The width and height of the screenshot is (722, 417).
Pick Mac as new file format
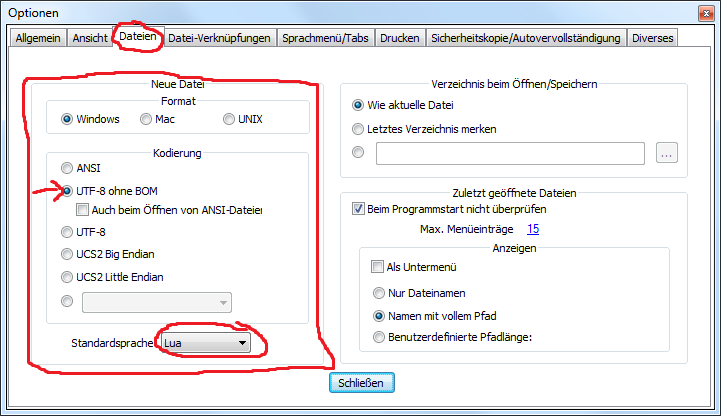coord(147,119)
